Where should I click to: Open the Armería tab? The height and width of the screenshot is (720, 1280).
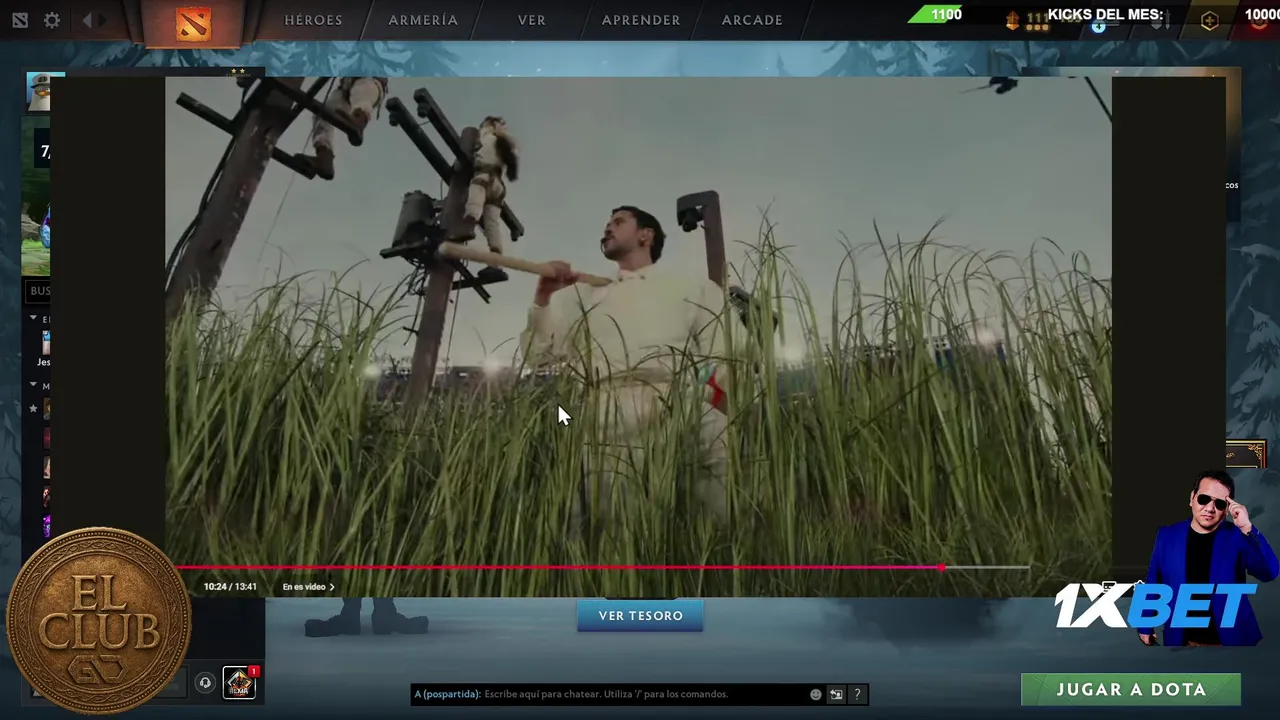click(423, 20)
